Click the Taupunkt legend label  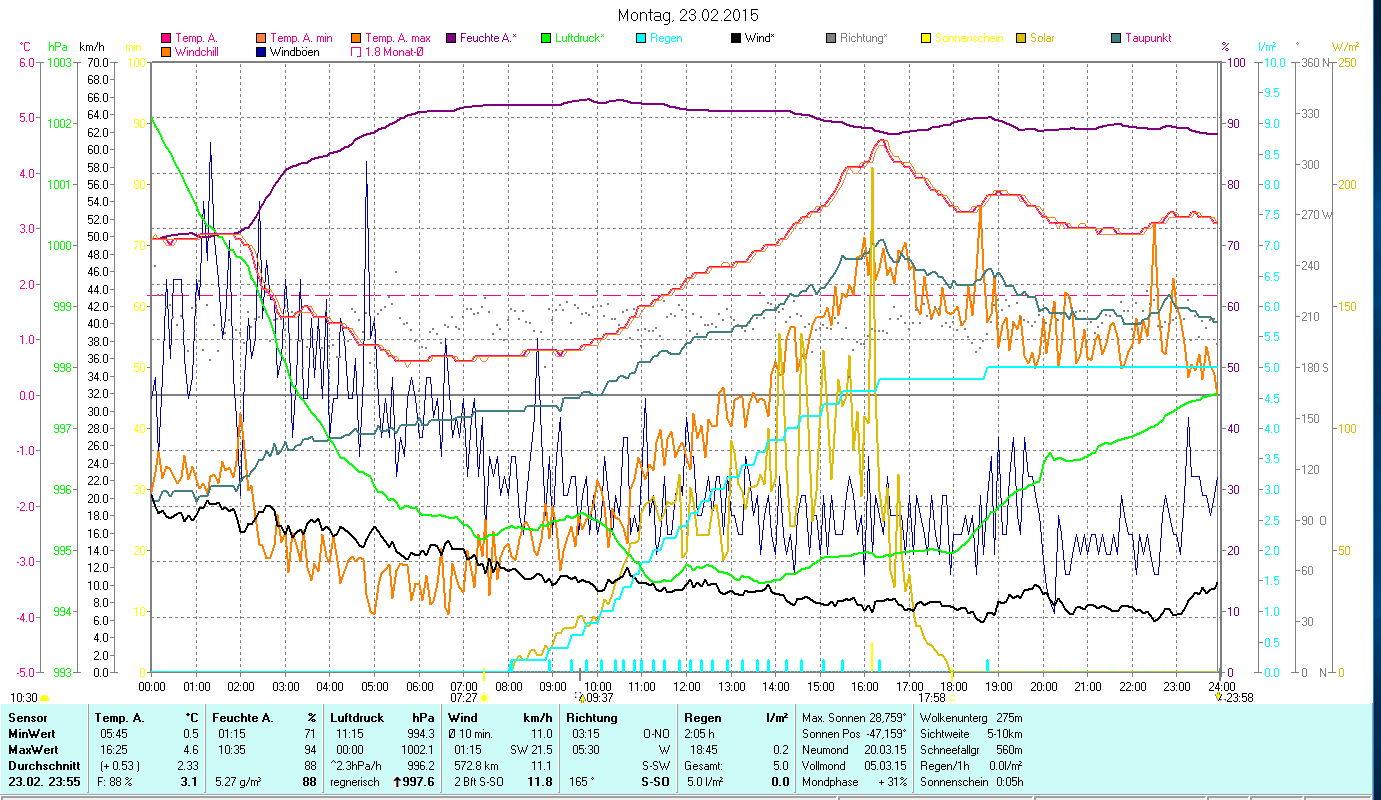[1147, 39]
